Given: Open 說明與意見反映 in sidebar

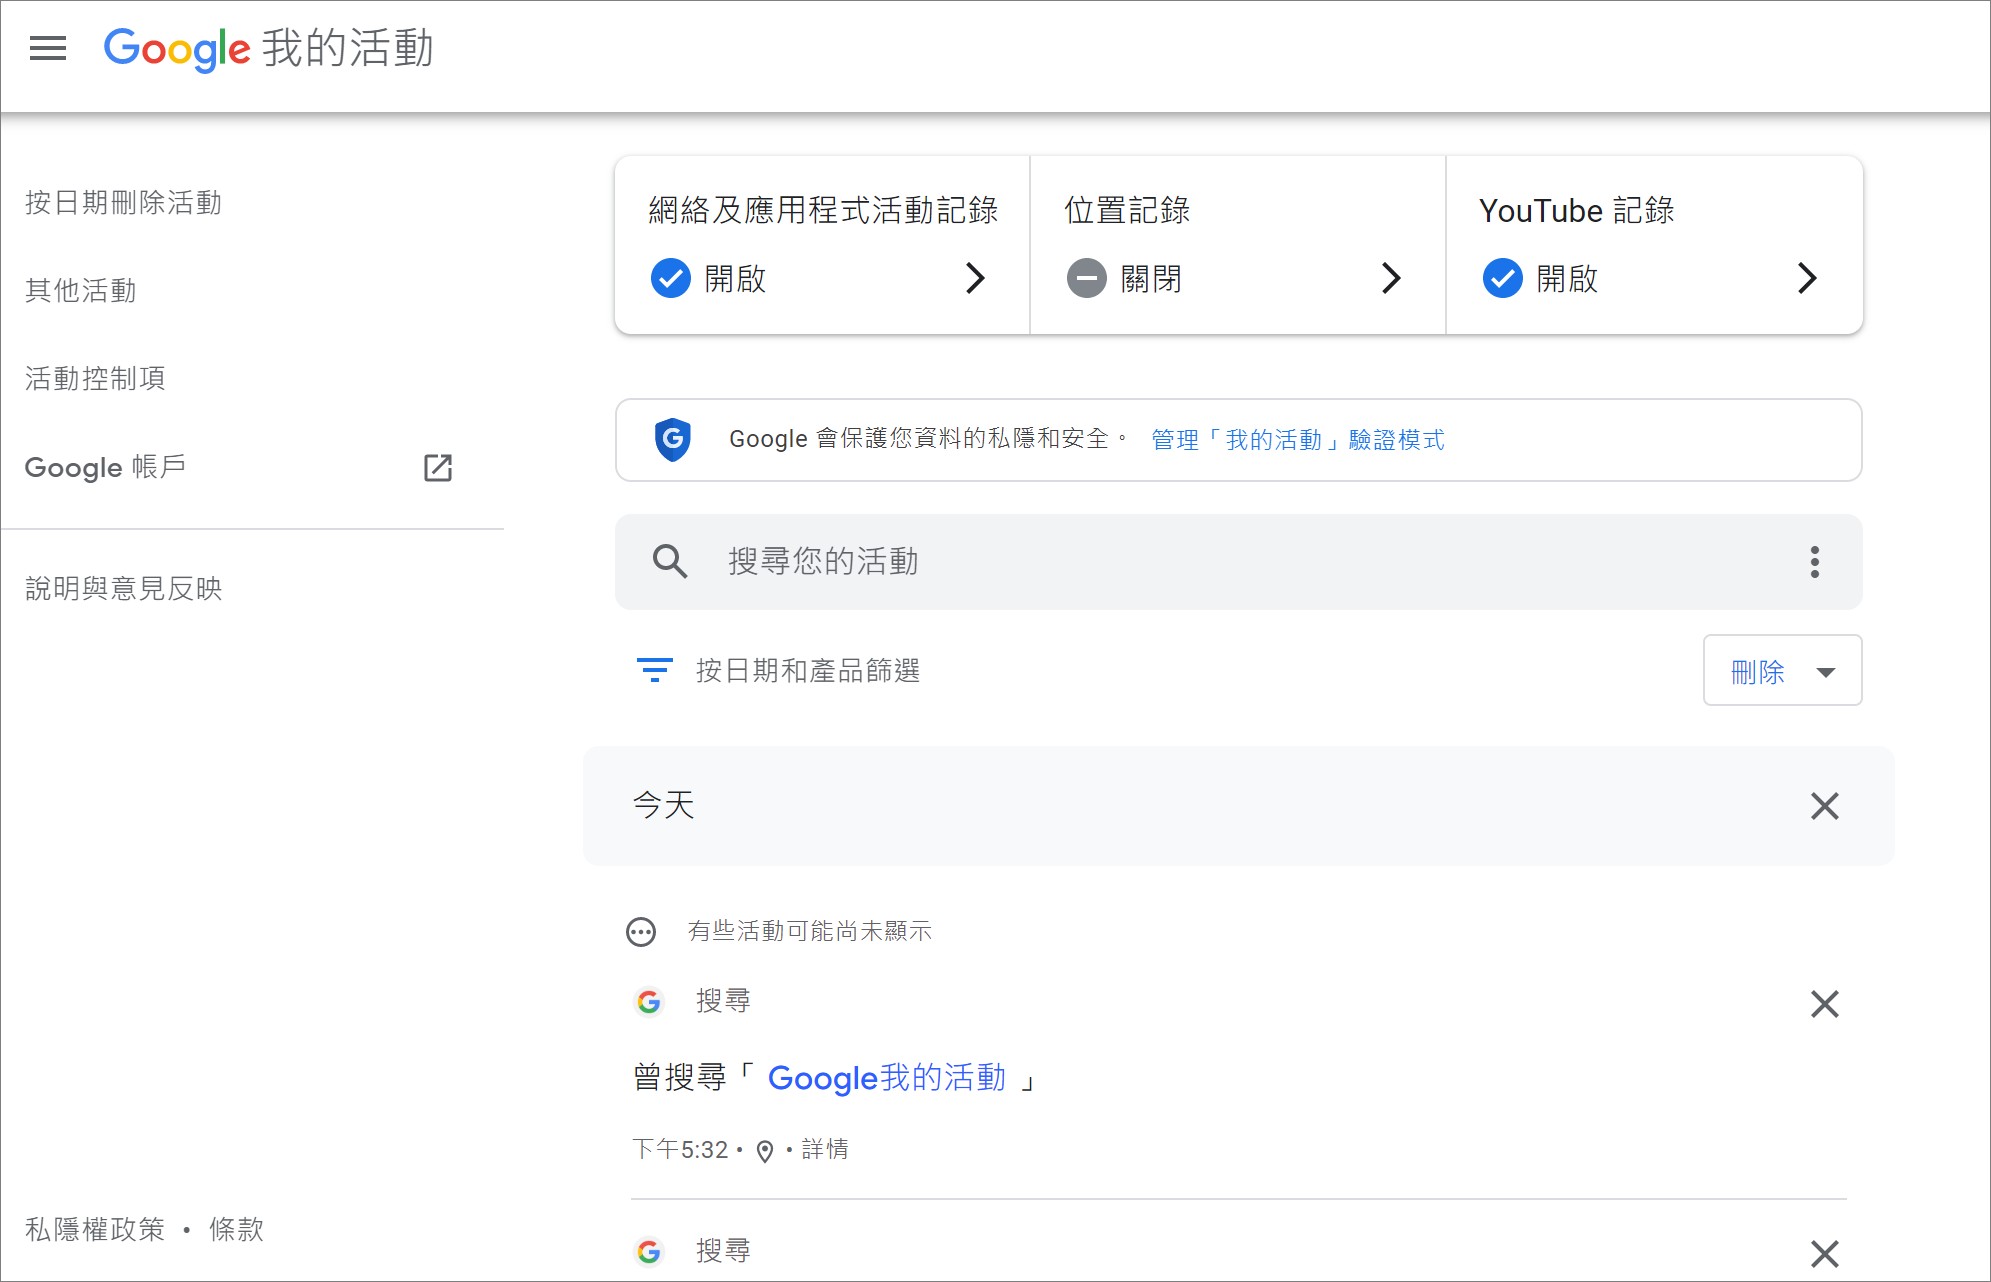Looking at the screenshot, I should (123, 589).
